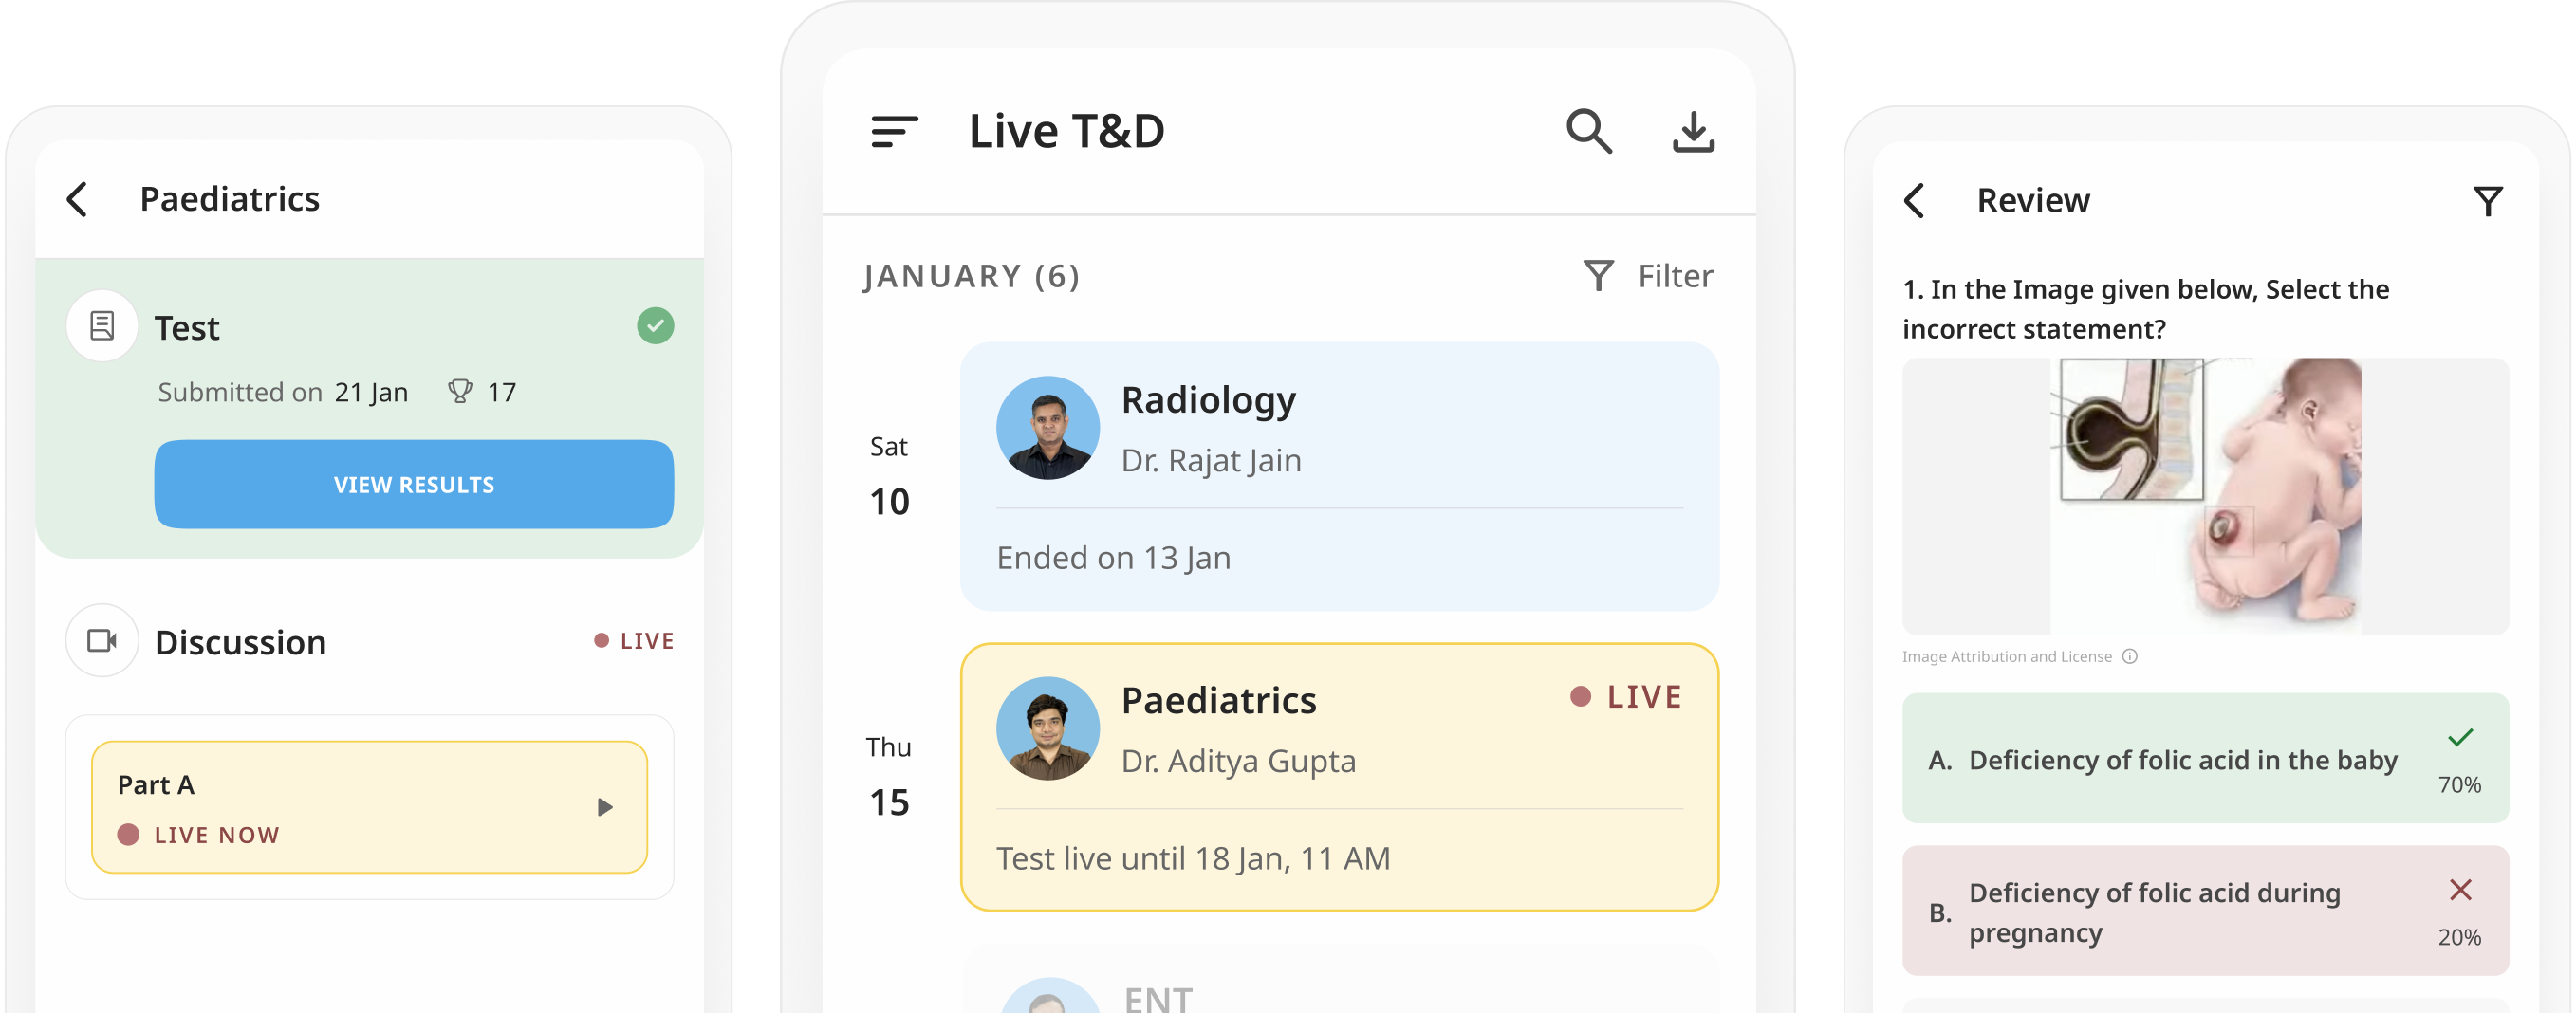Enlarge the baby anatomy question image
The image size is (2576, 1013).
[x=2204, y=497]
